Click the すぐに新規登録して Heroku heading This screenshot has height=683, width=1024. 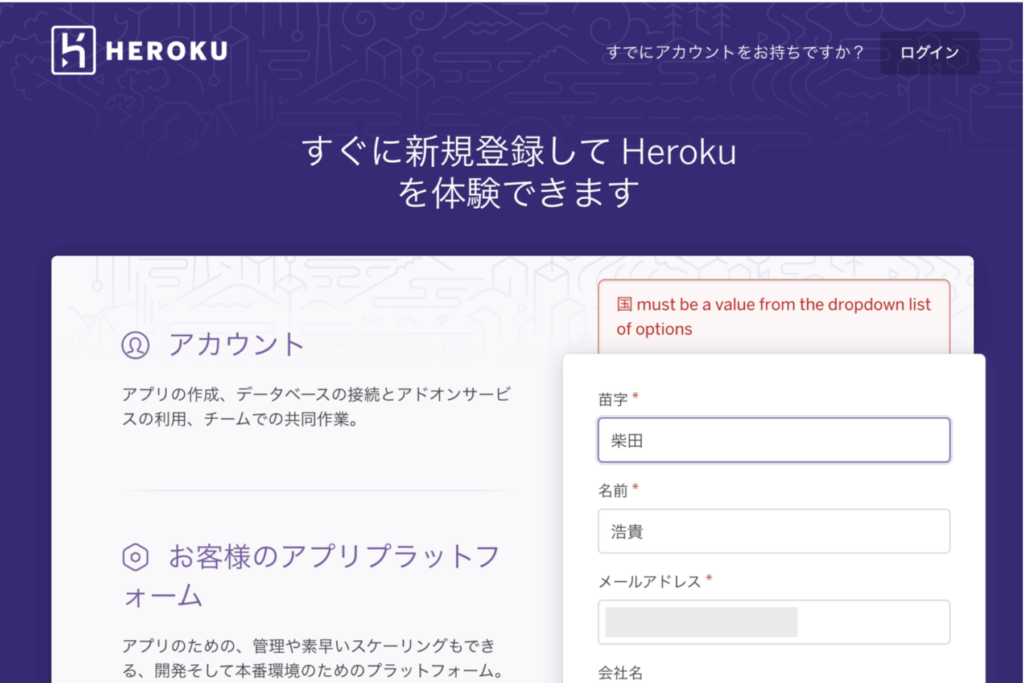(518, 153)
